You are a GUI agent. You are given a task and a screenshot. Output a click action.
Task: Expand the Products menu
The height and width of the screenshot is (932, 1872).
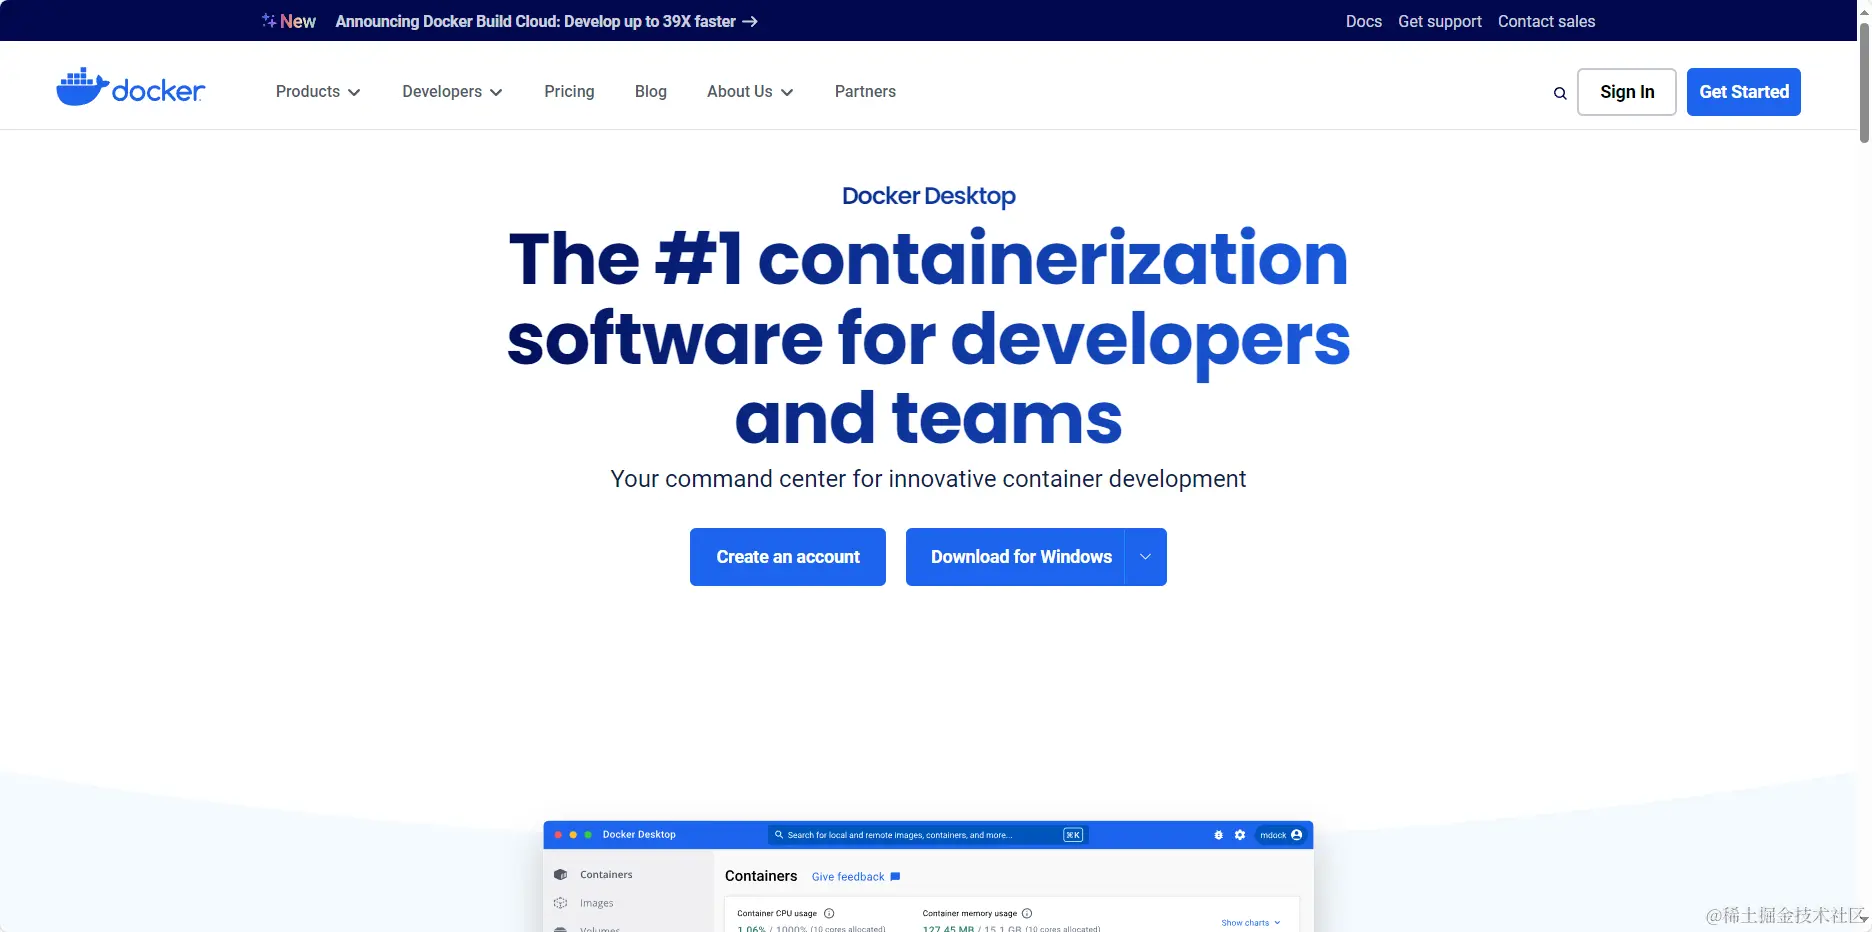(x=318, y=92)
